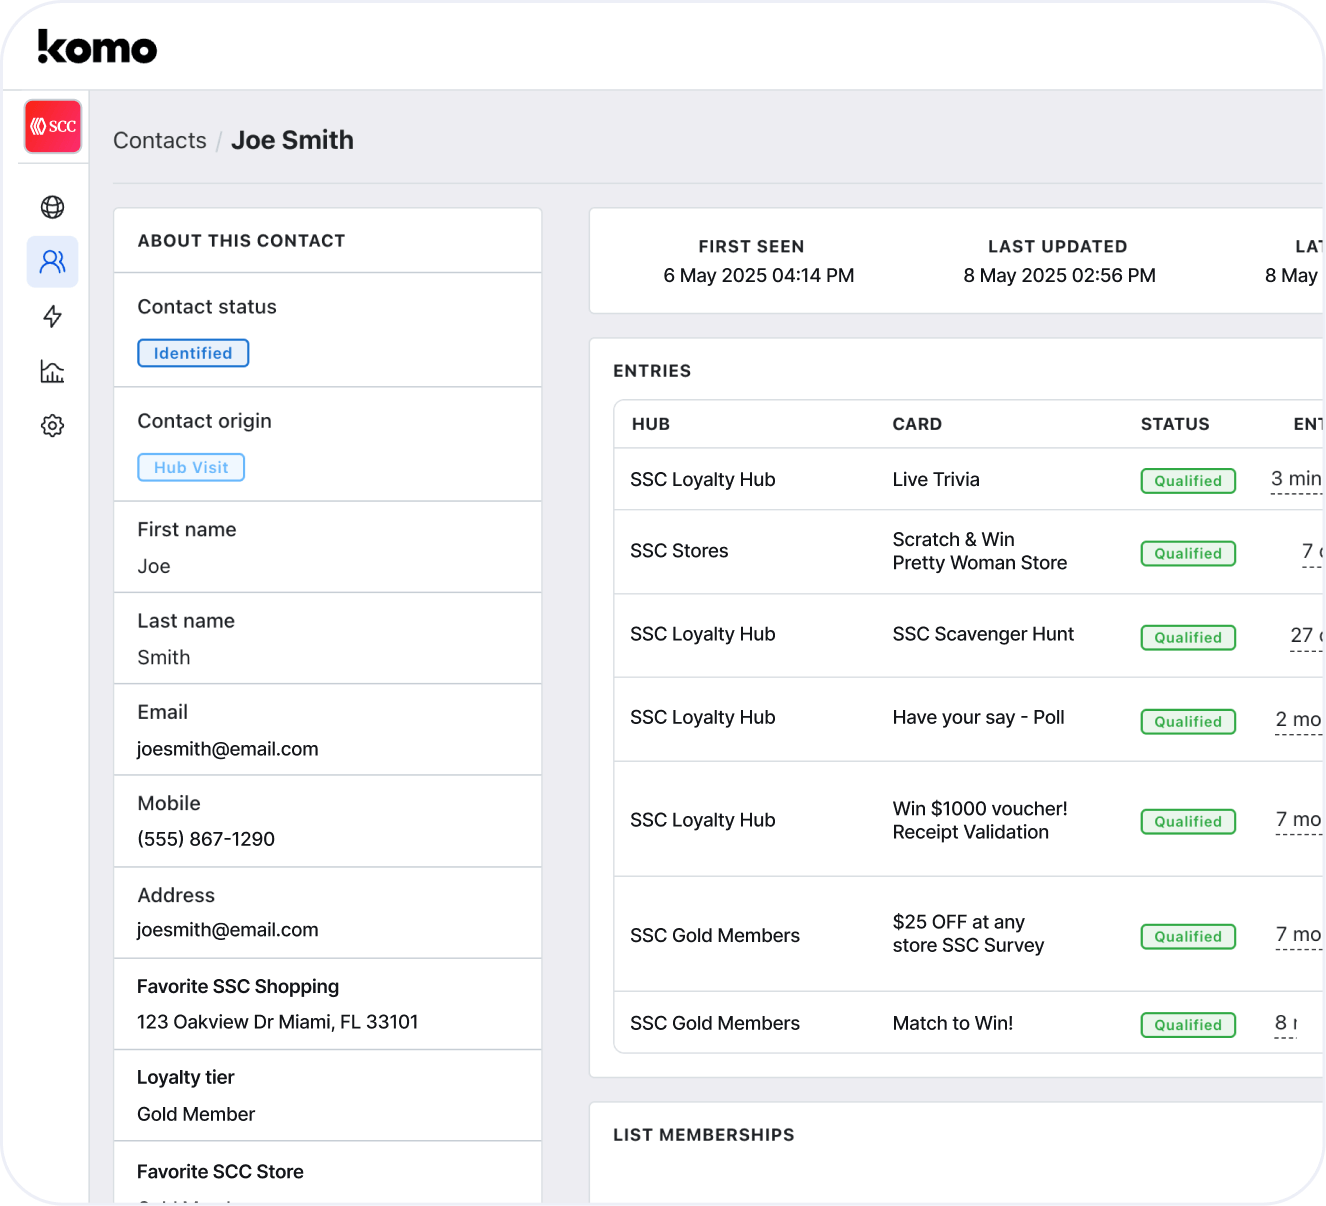
Task: Click the Komo logo
Action: click(97, 47)
